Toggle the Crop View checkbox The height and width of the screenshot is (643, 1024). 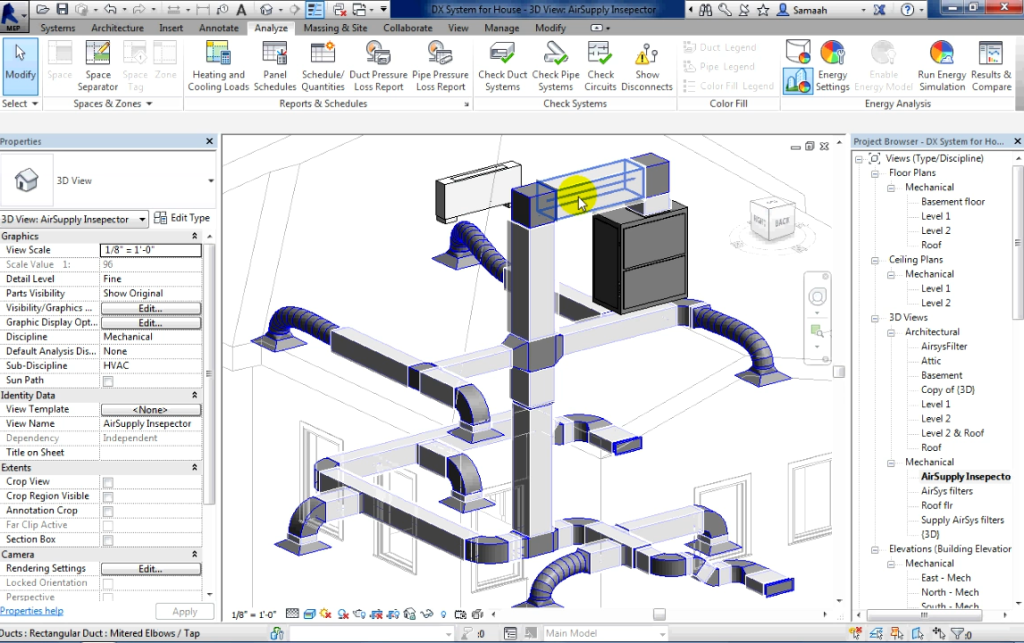click(108, 482)
